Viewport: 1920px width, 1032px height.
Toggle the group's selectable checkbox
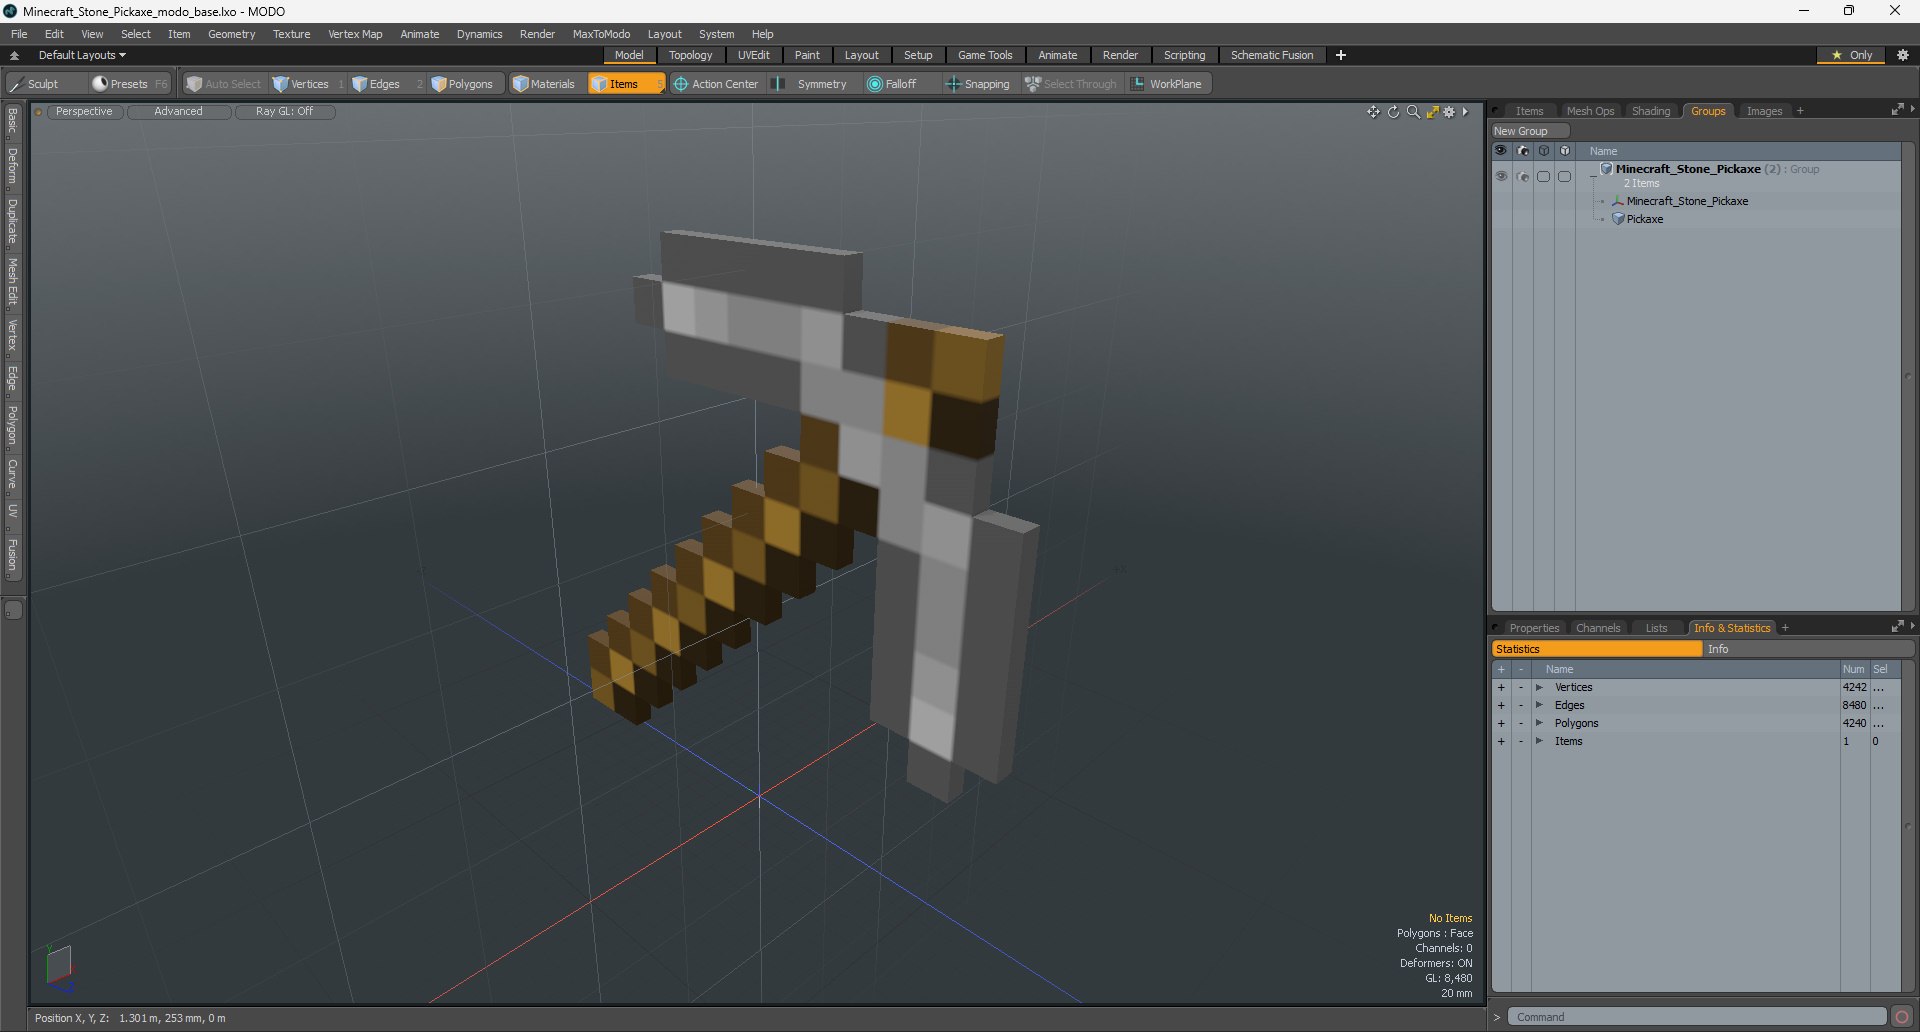point(1544,176)
